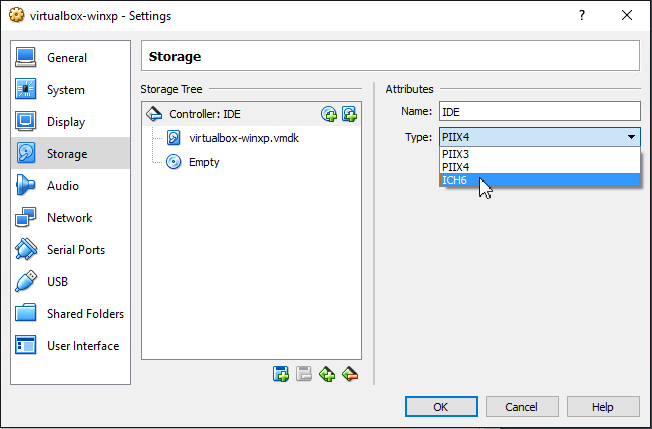Select the USB settings category
This screenshot has width=652, height=429.
click(70, 281)
